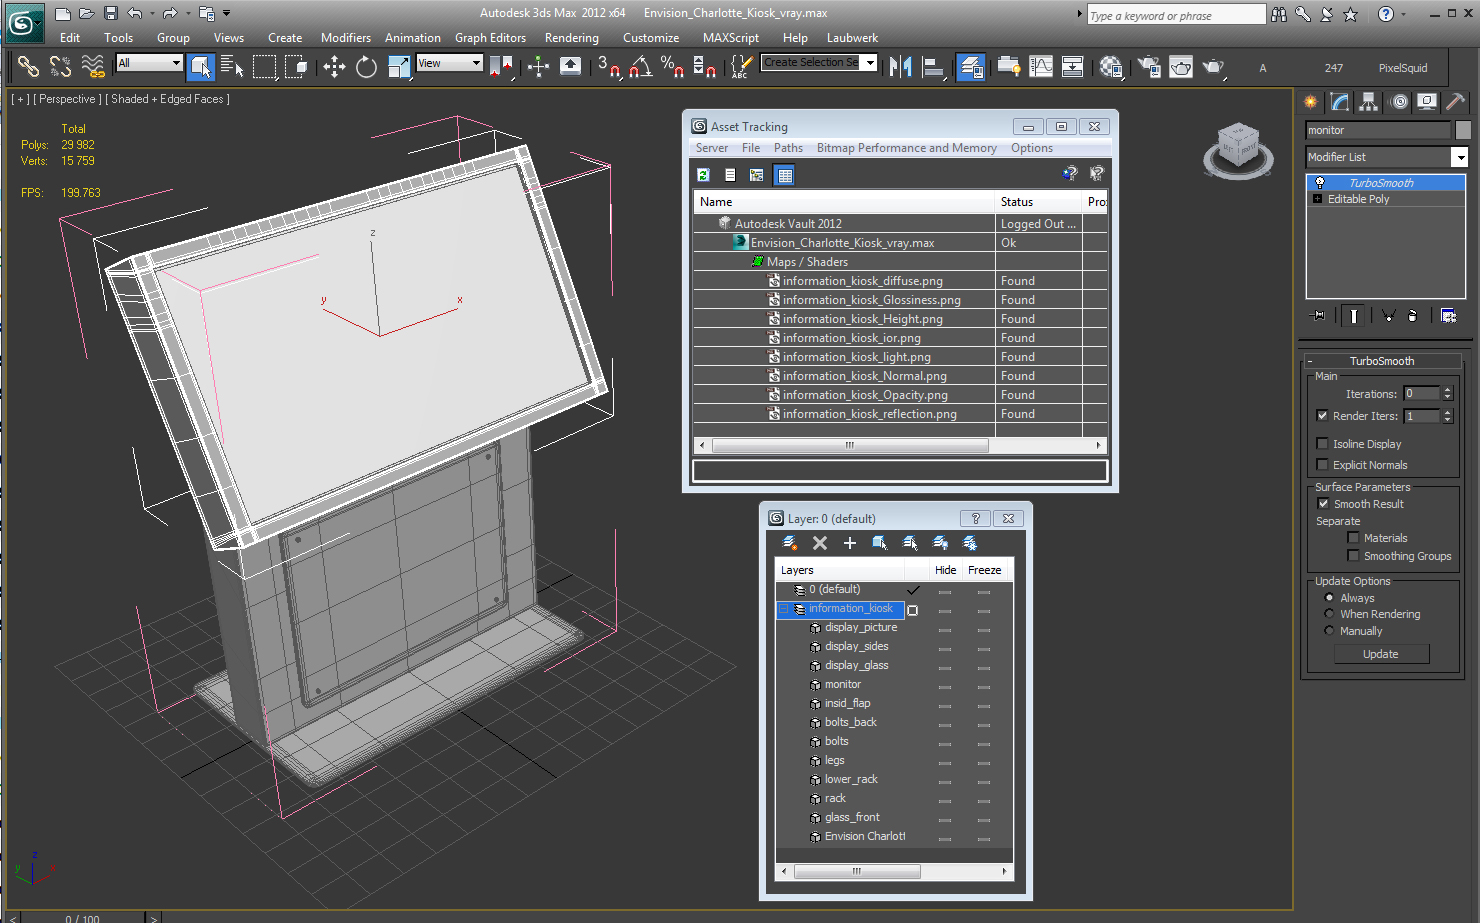Open the MAXScript menu
The width and height of the screenshot is (1480, 923).
[x=731, y=38]
